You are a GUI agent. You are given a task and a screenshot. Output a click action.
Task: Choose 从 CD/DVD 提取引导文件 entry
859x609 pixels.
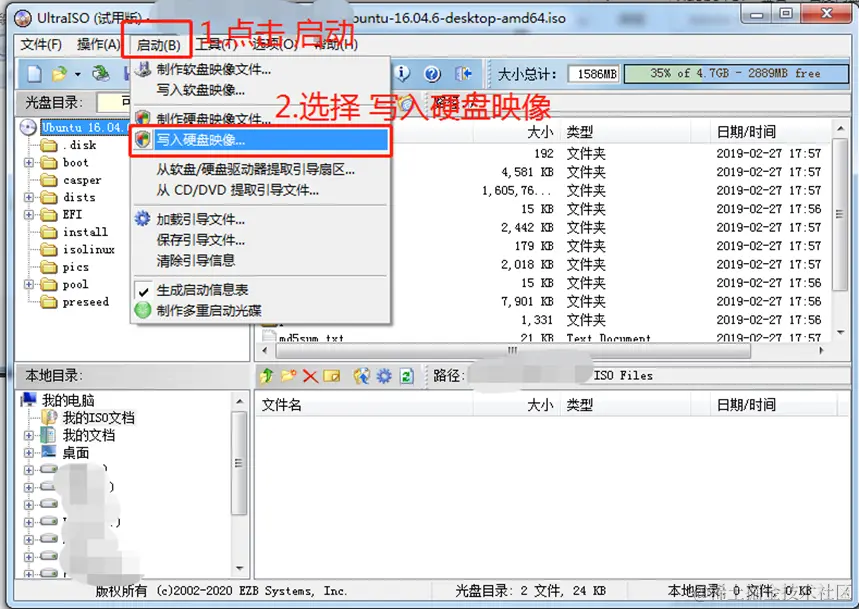pos(238,191)
